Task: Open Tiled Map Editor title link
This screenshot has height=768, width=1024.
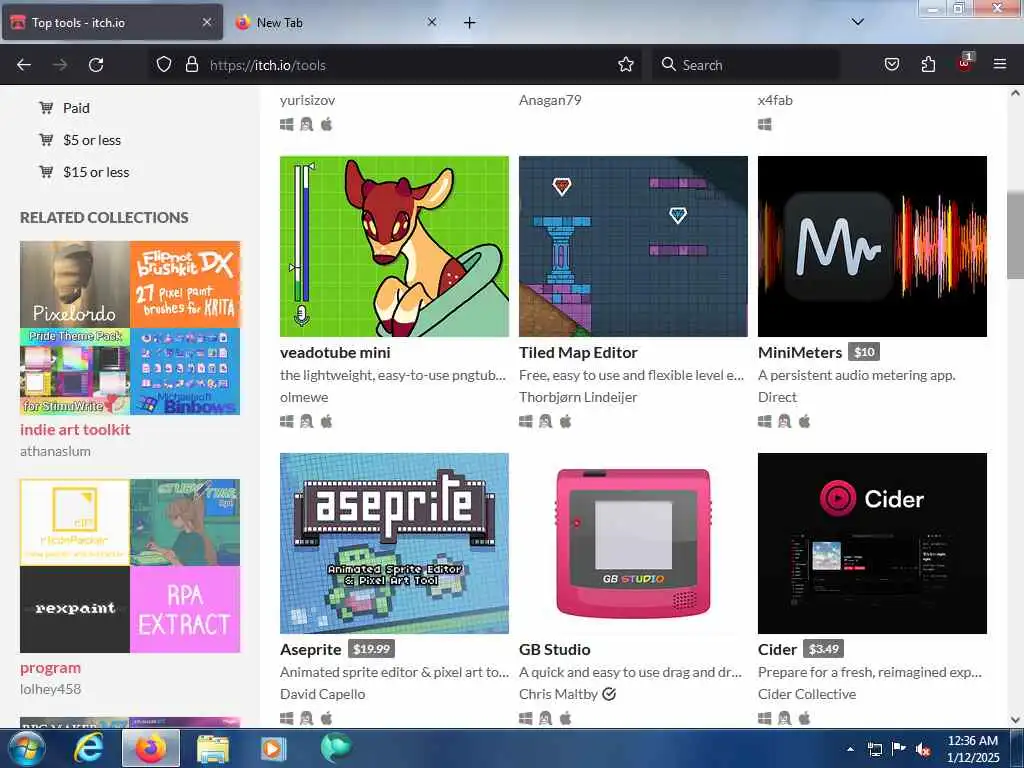Action: (x=578, y=353)
